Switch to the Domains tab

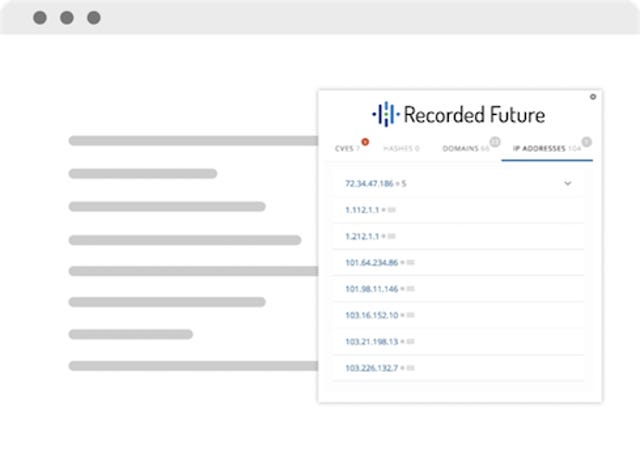[466, 149]
